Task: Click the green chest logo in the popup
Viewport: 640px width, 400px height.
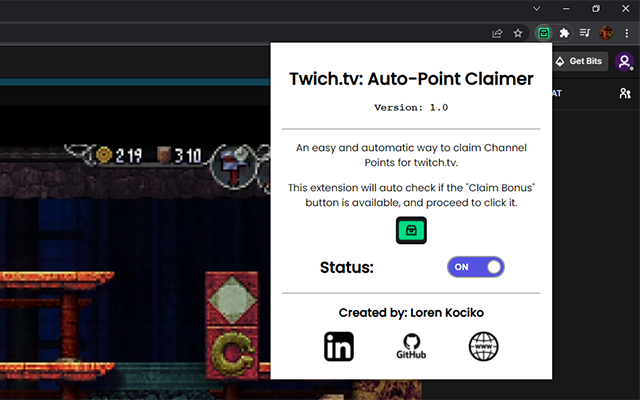Action: pos(411,231)
